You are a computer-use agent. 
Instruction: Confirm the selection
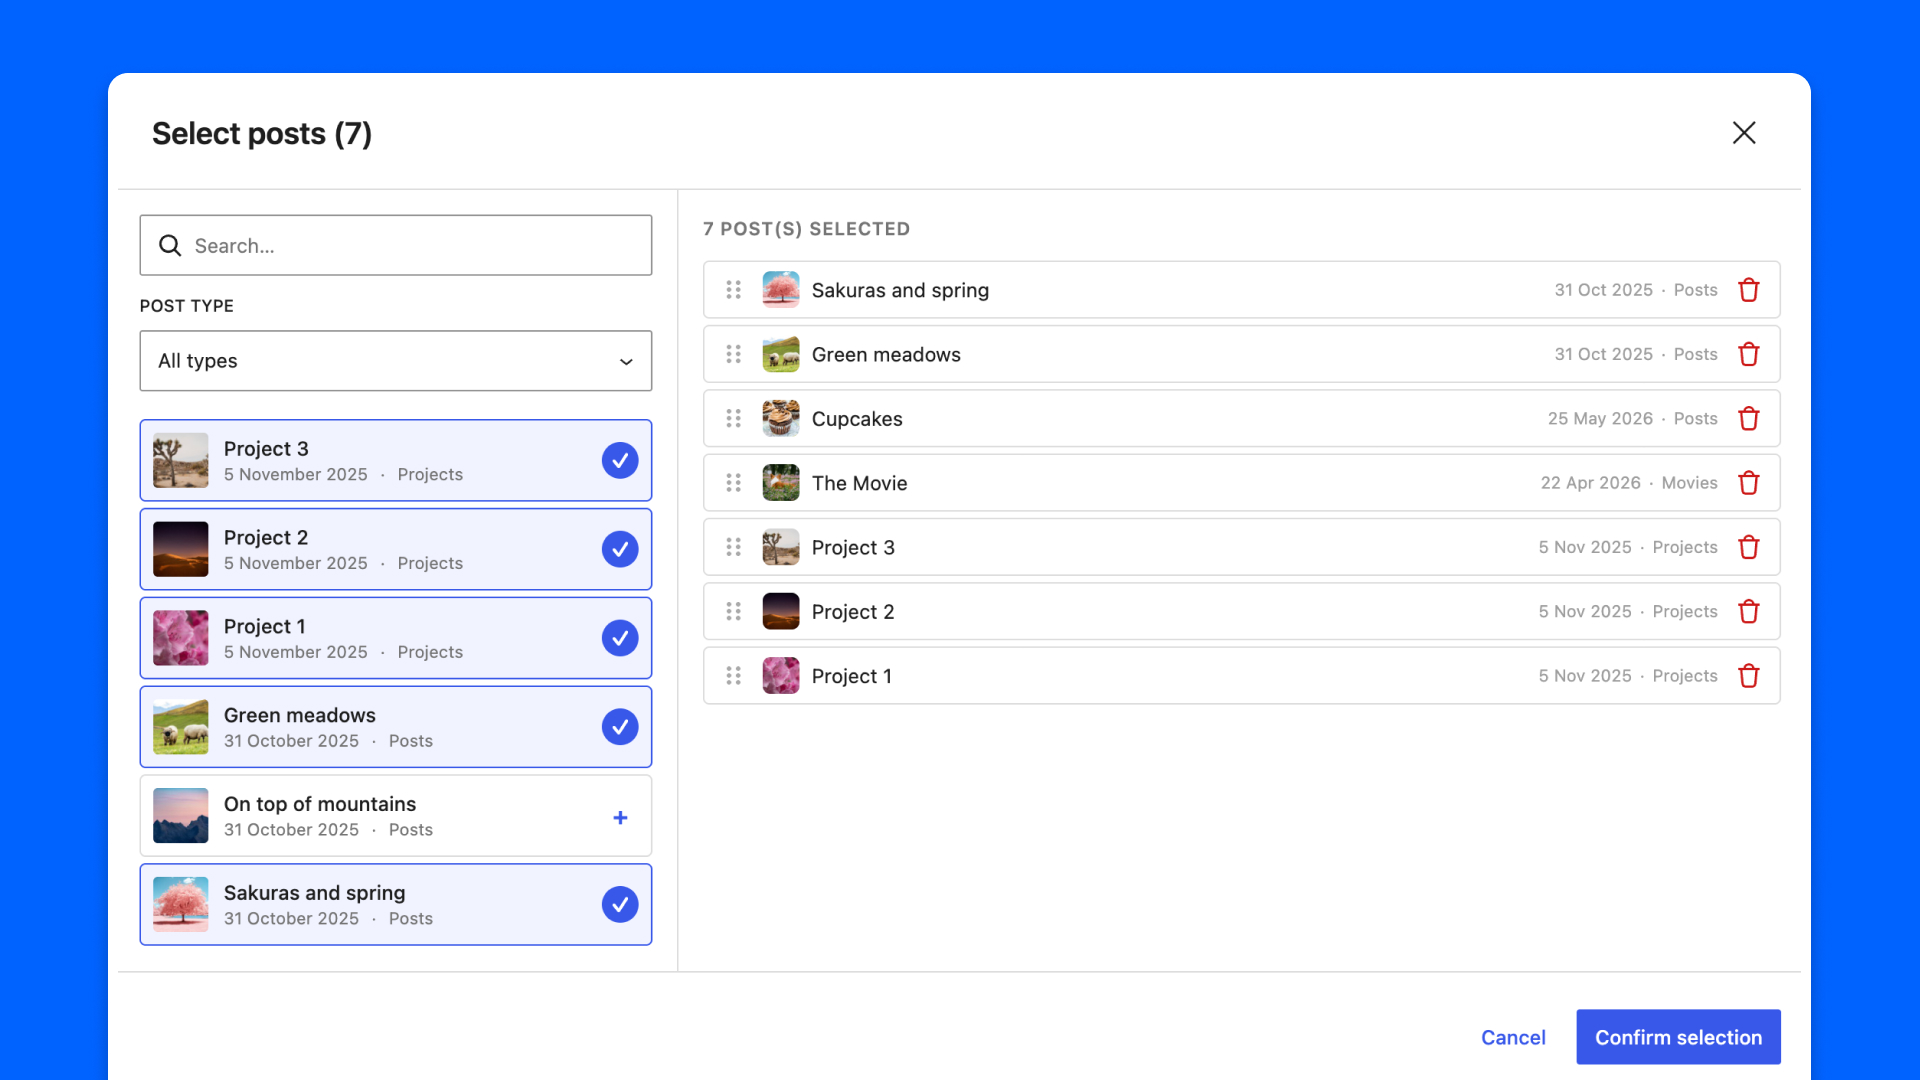click(1678, 1037)
